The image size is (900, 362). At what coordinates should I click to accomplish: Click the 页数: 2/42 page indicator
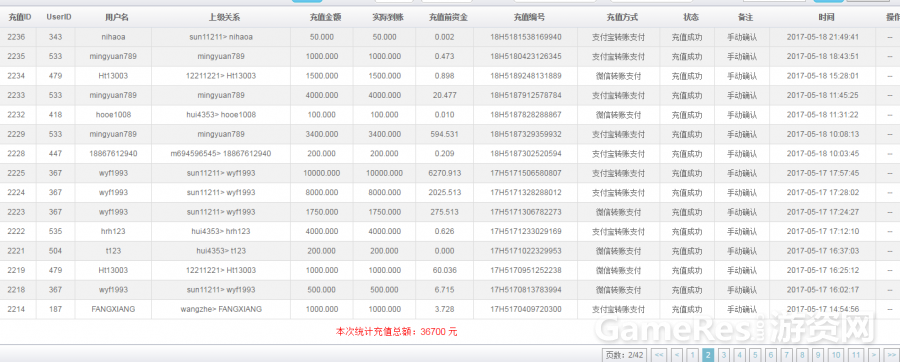(625, 355)
